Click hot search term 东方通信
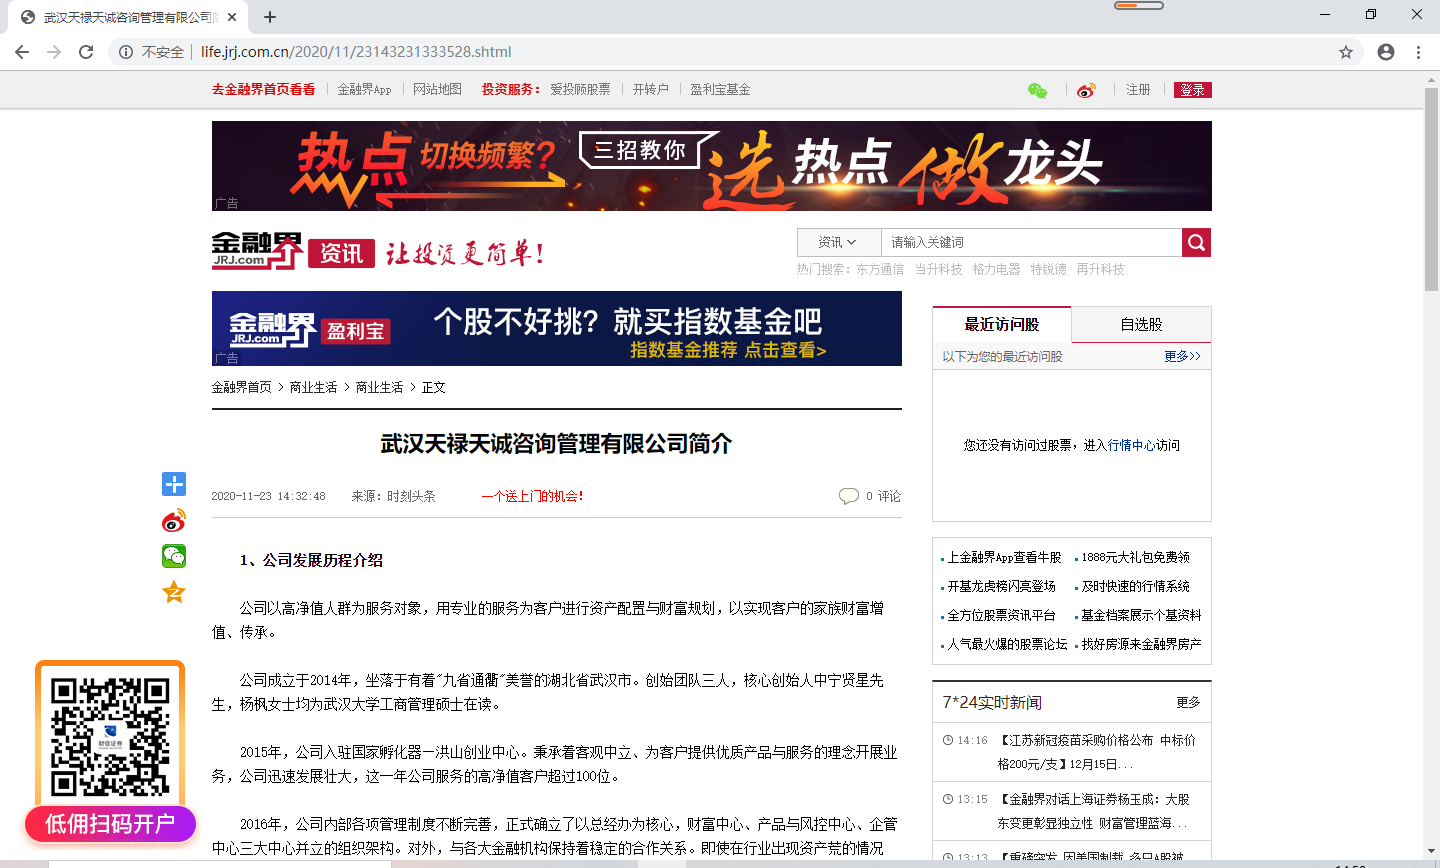 click(x=880, y=269)
